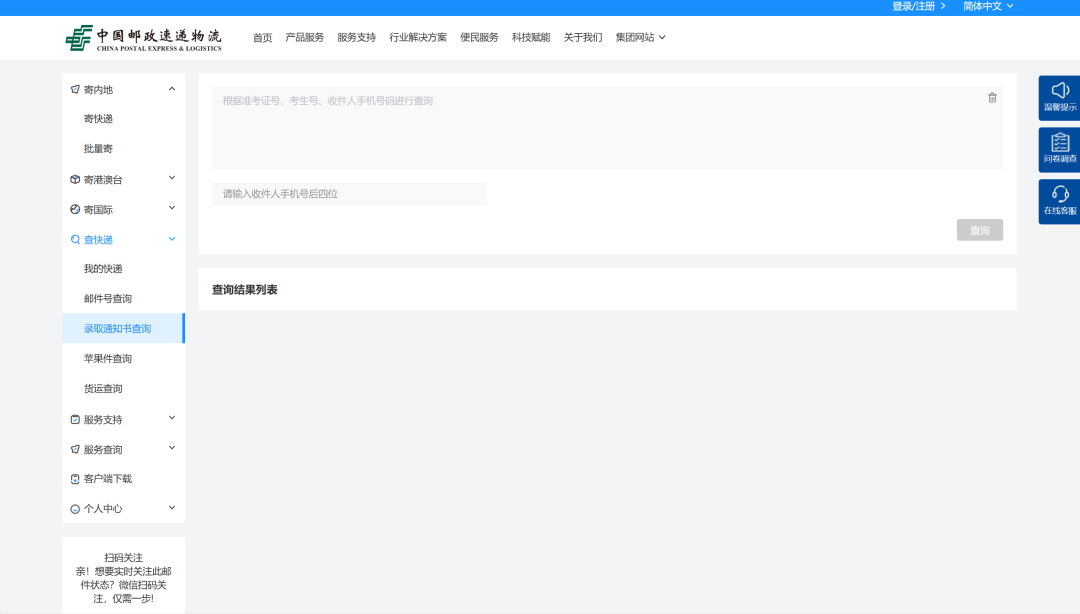Screen dimensions: 1080x614
Task: Click the 服务支持 sidebar icon
Action: (75, 420)
